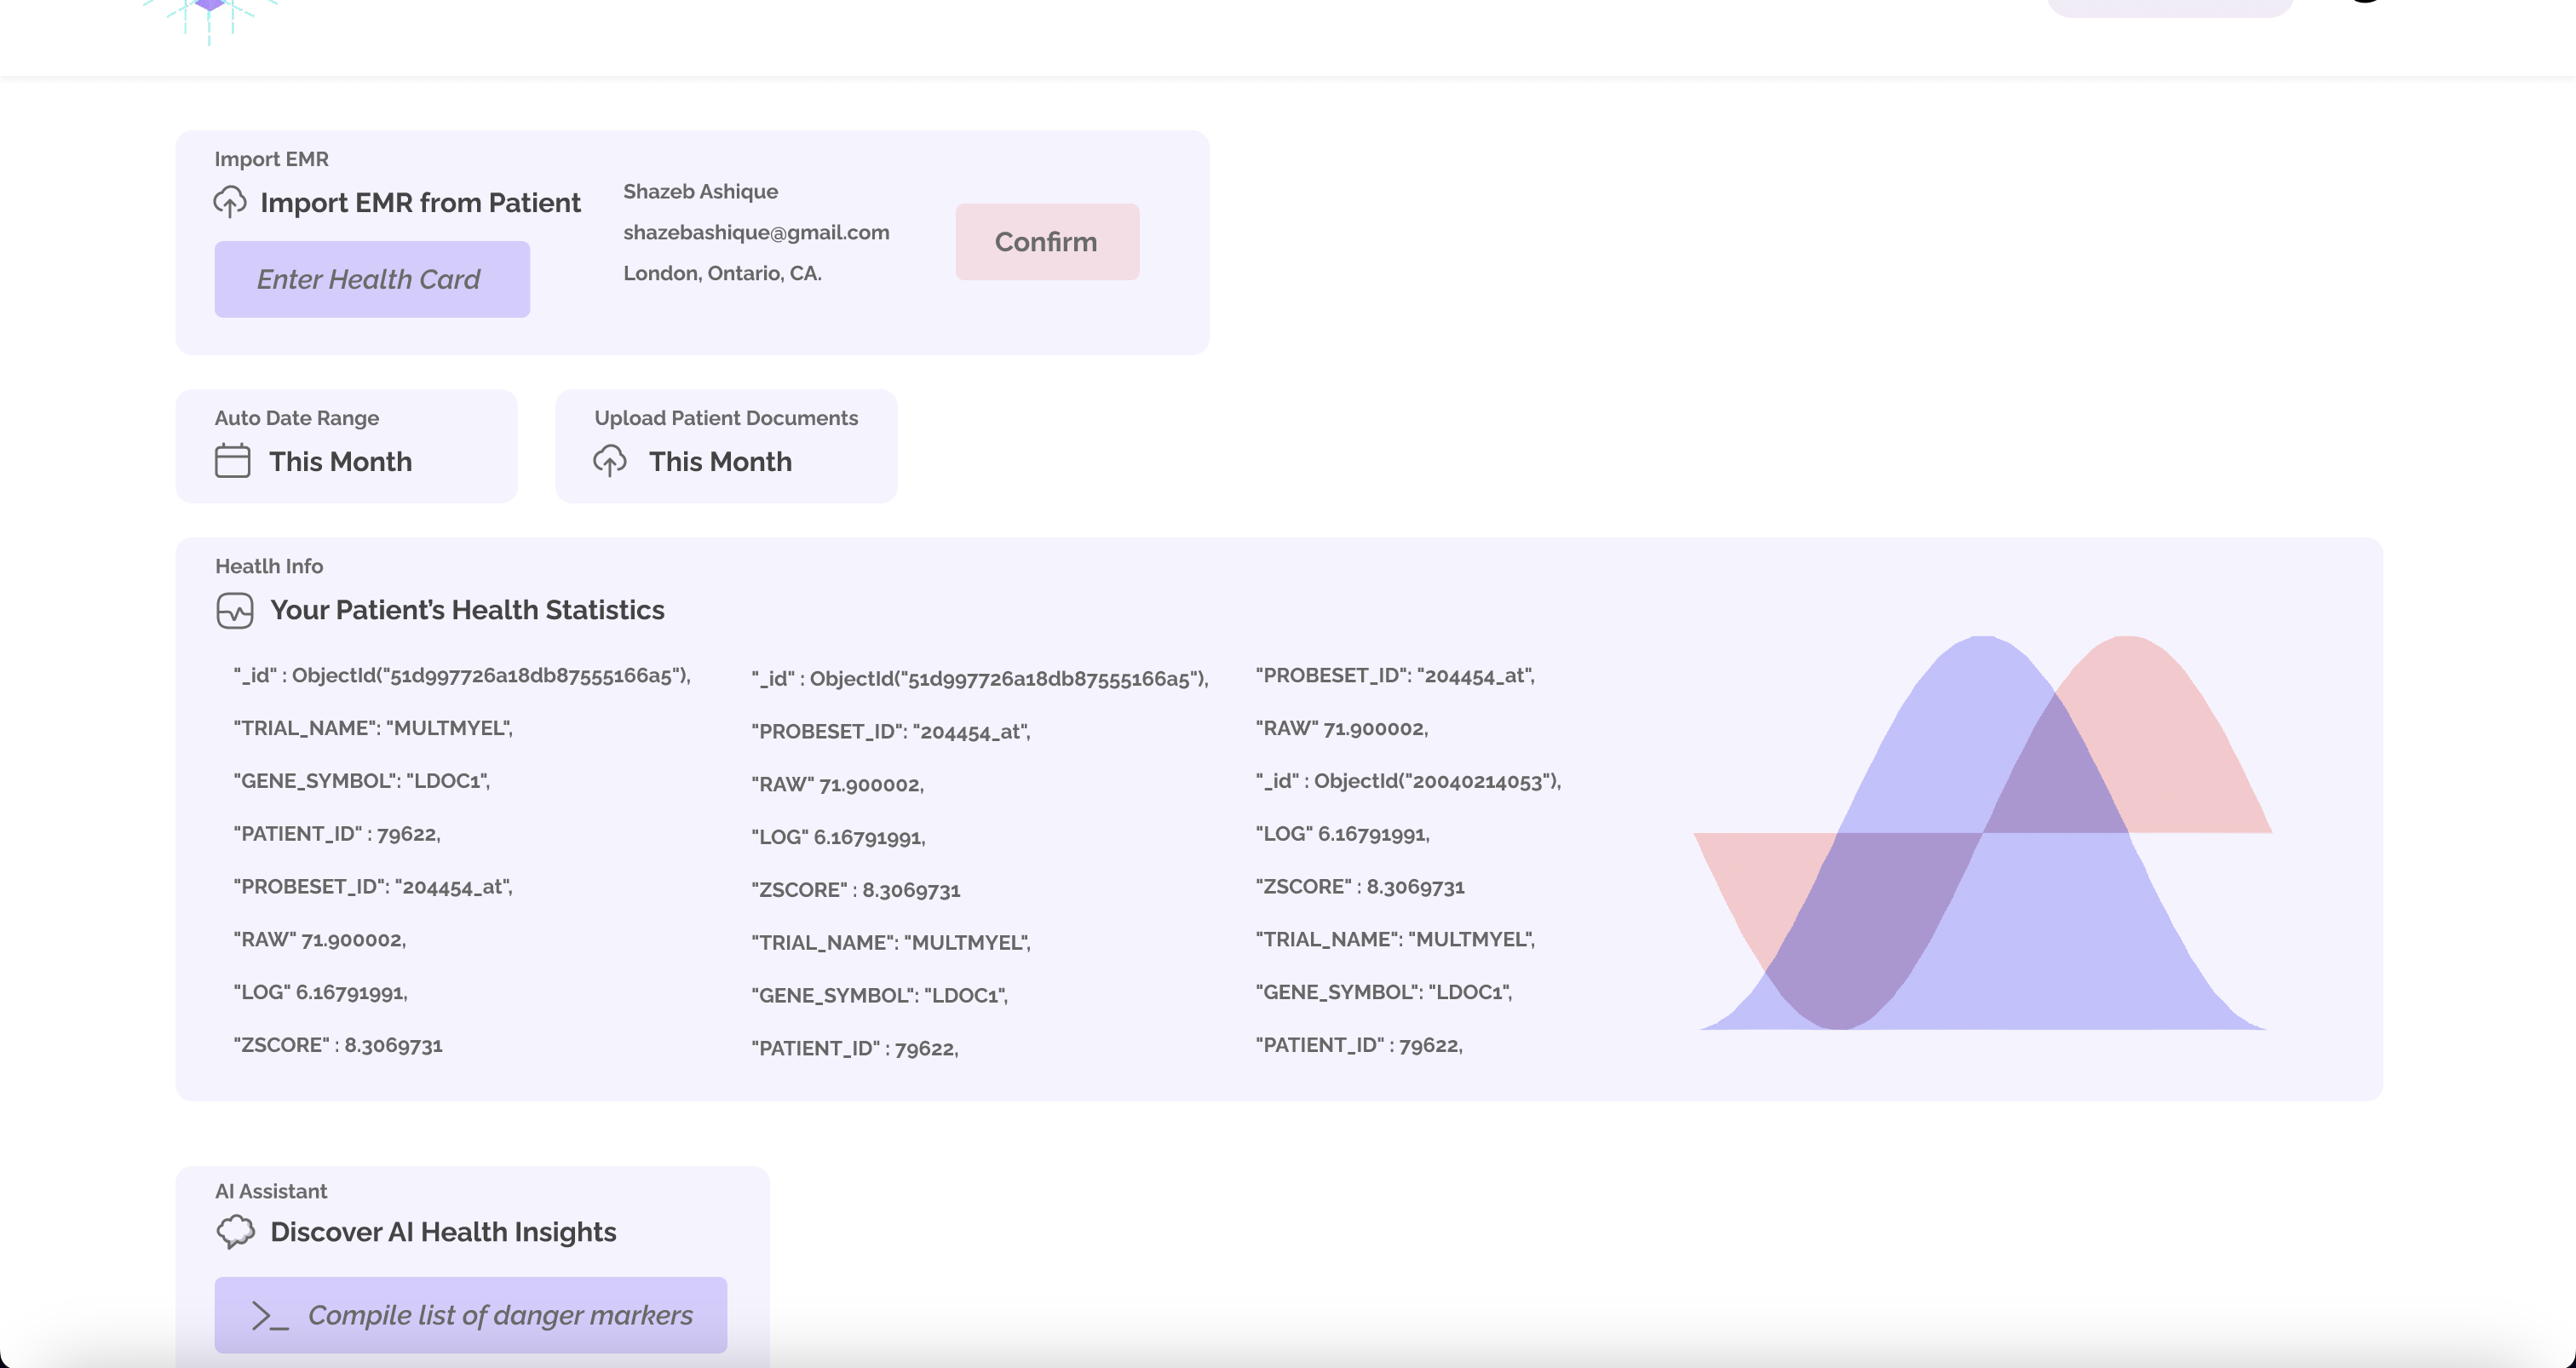Click the patient email shazebashique@gmail.com
2576x1368 pixels.
pos(756,232)
